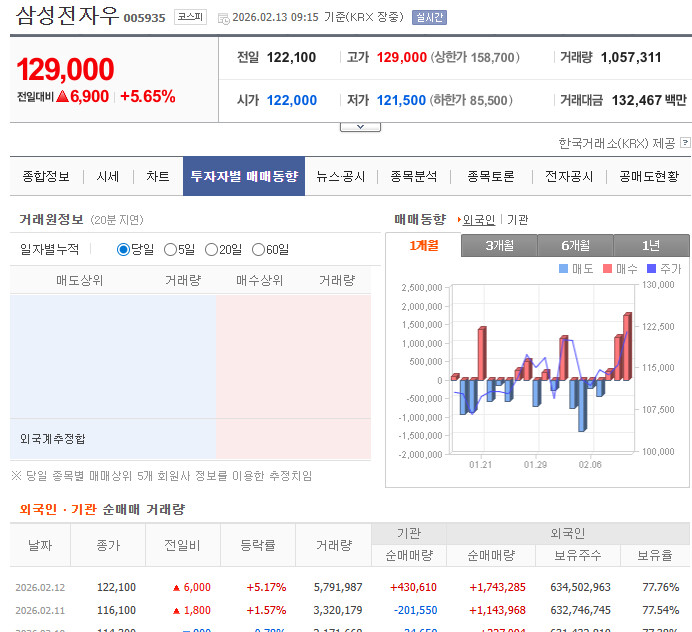
Task: Click the +1,743,285 foreign net buy value
Action: 497,587
